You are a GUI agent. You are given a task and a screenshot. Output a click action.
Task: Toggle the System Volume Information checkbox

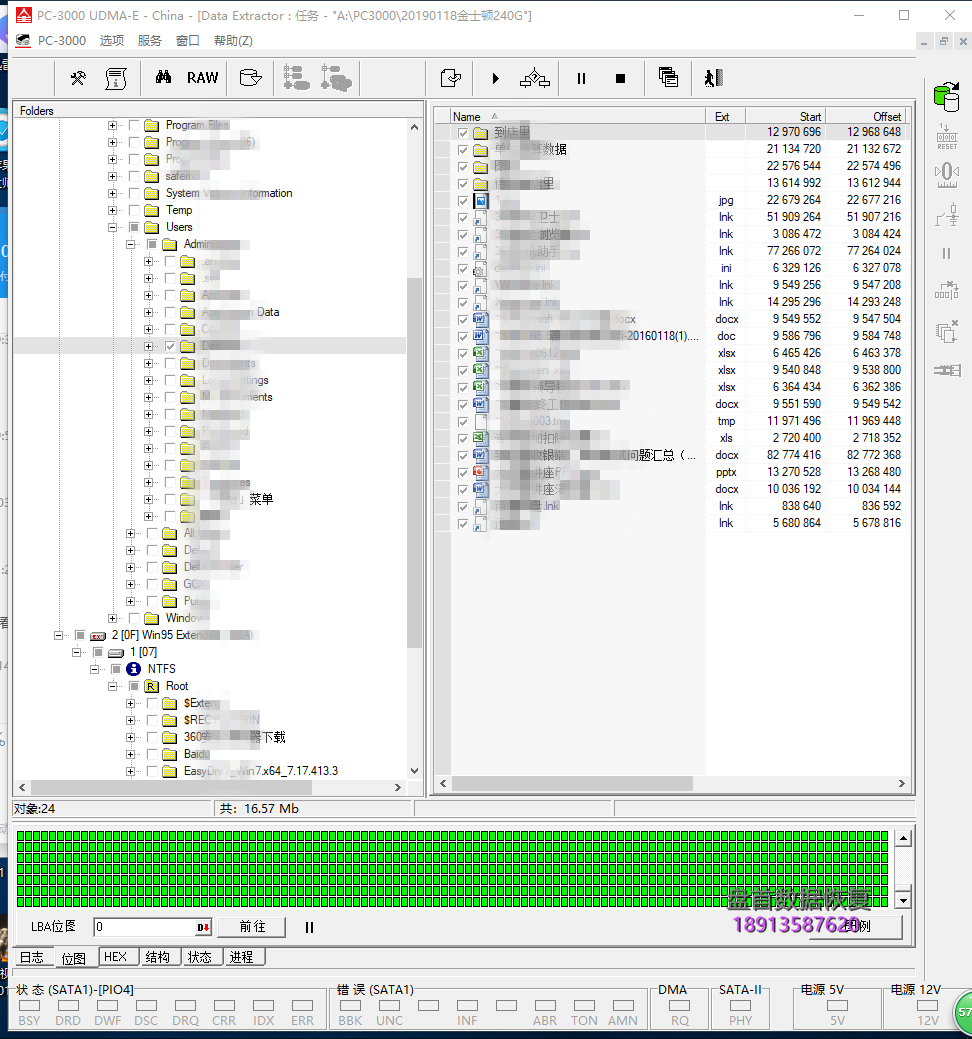[x=134, y=193]
